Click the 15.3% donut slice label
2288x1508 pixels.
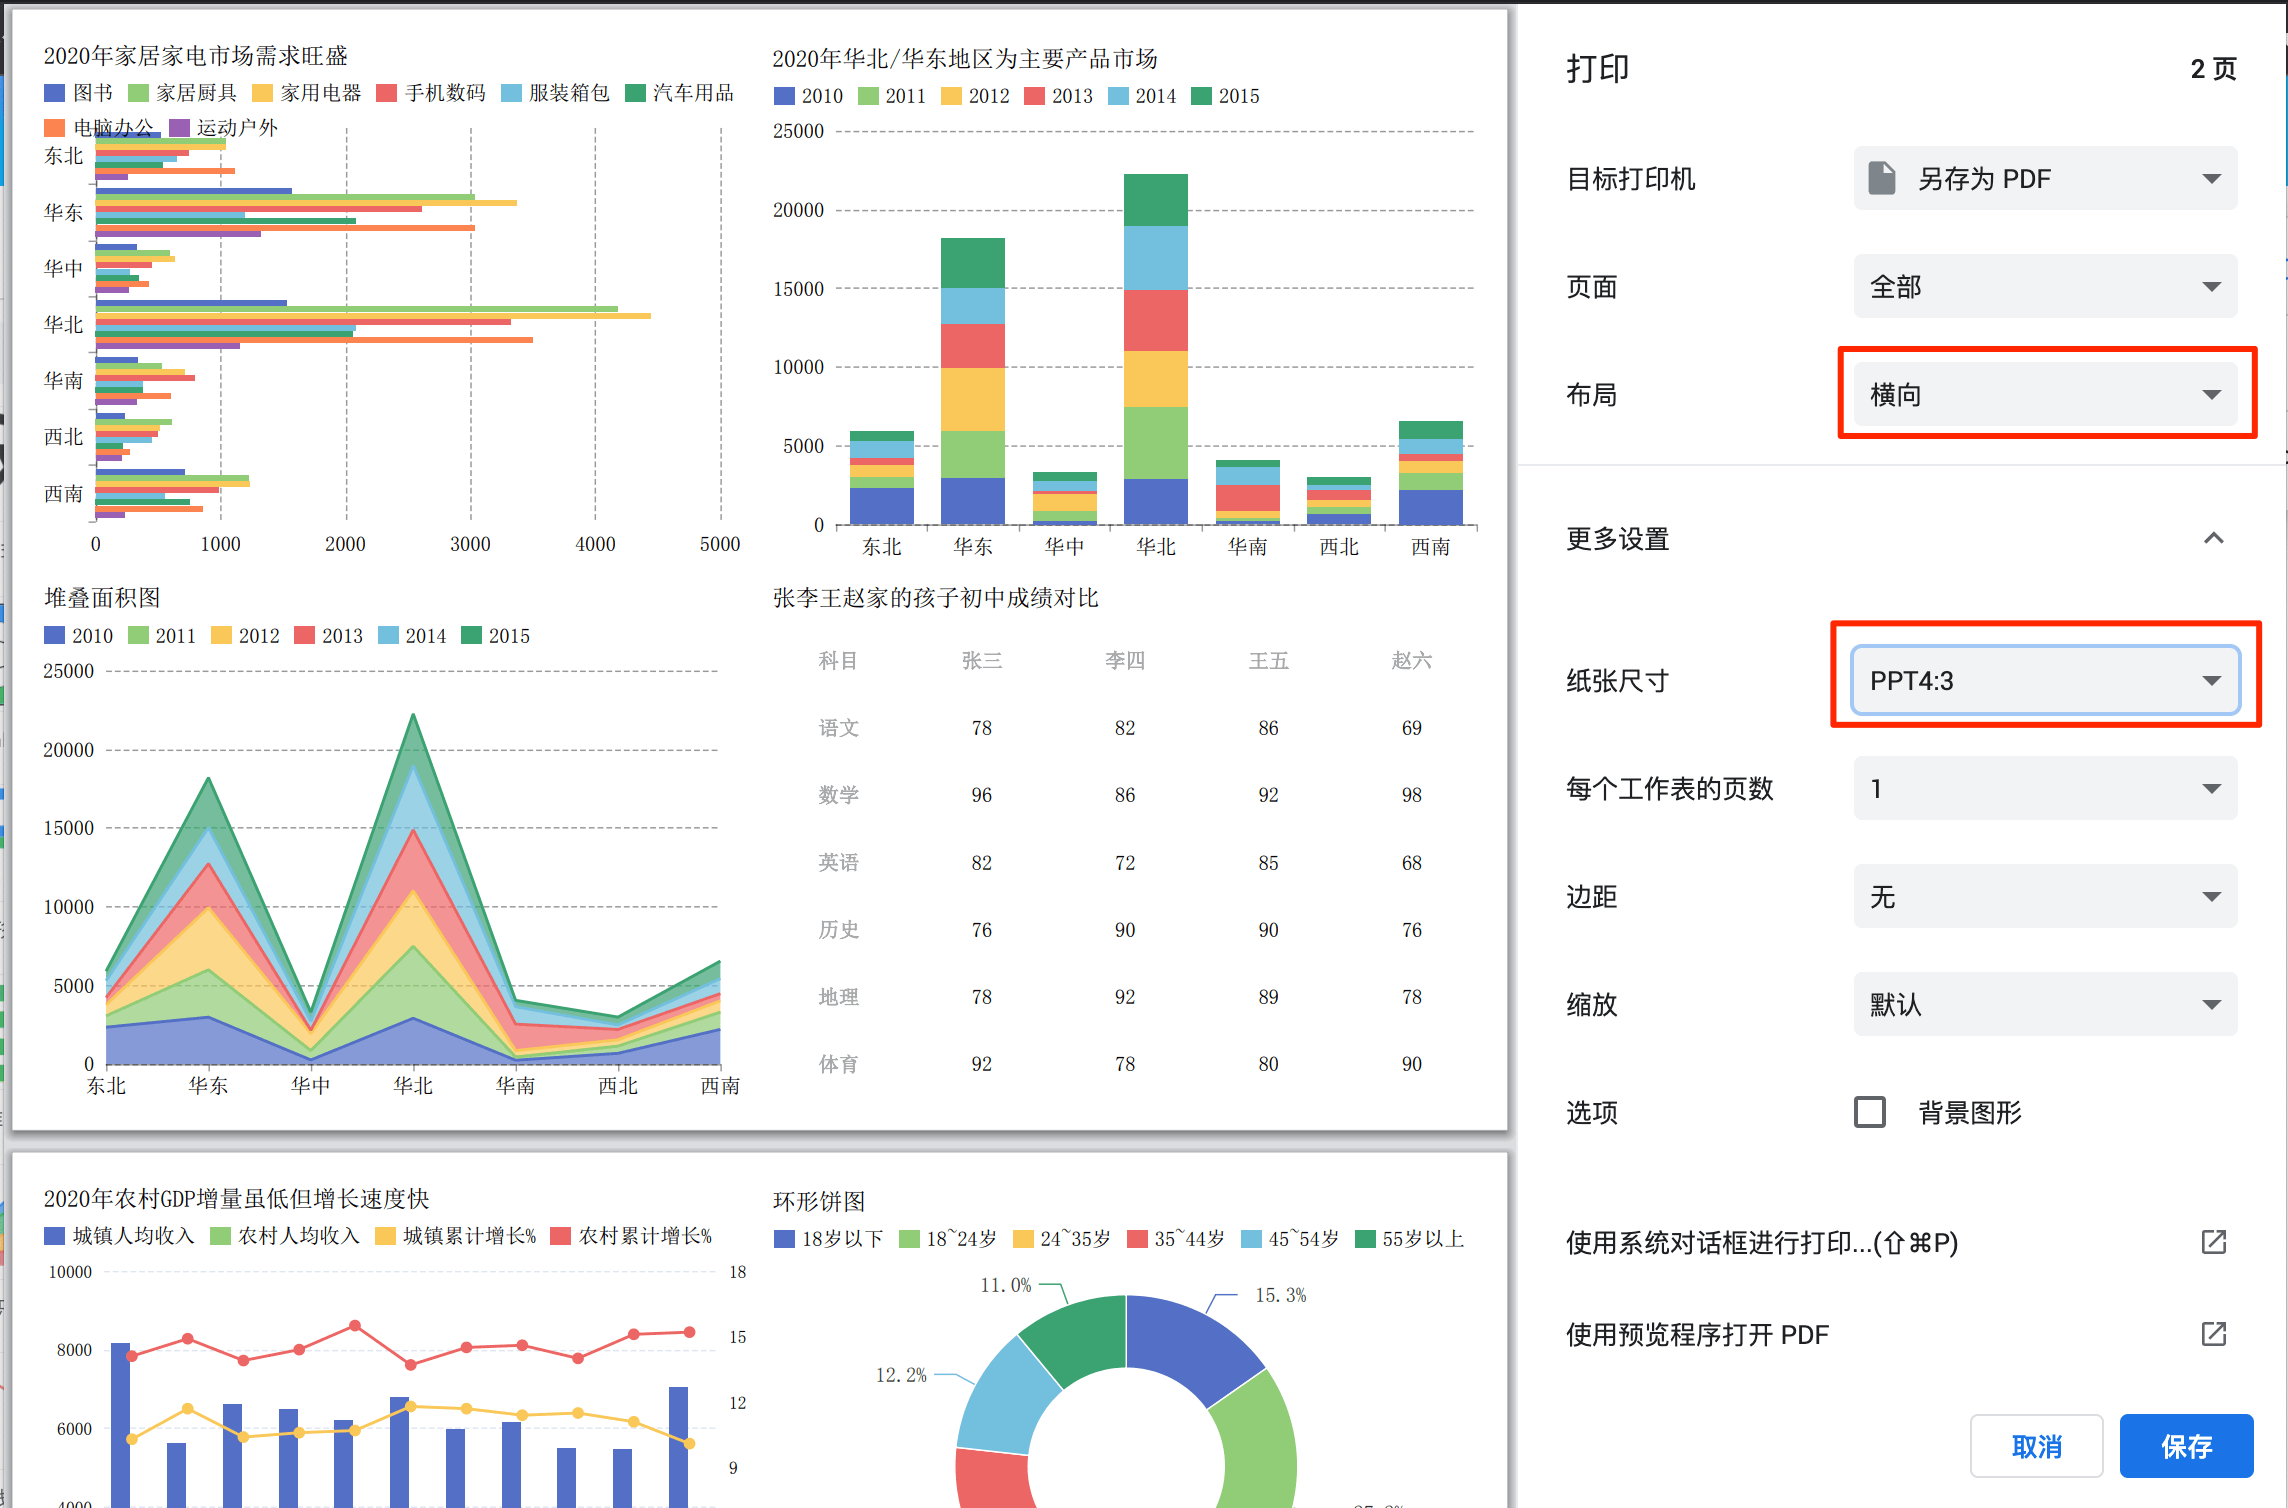pos(1280,1295)
